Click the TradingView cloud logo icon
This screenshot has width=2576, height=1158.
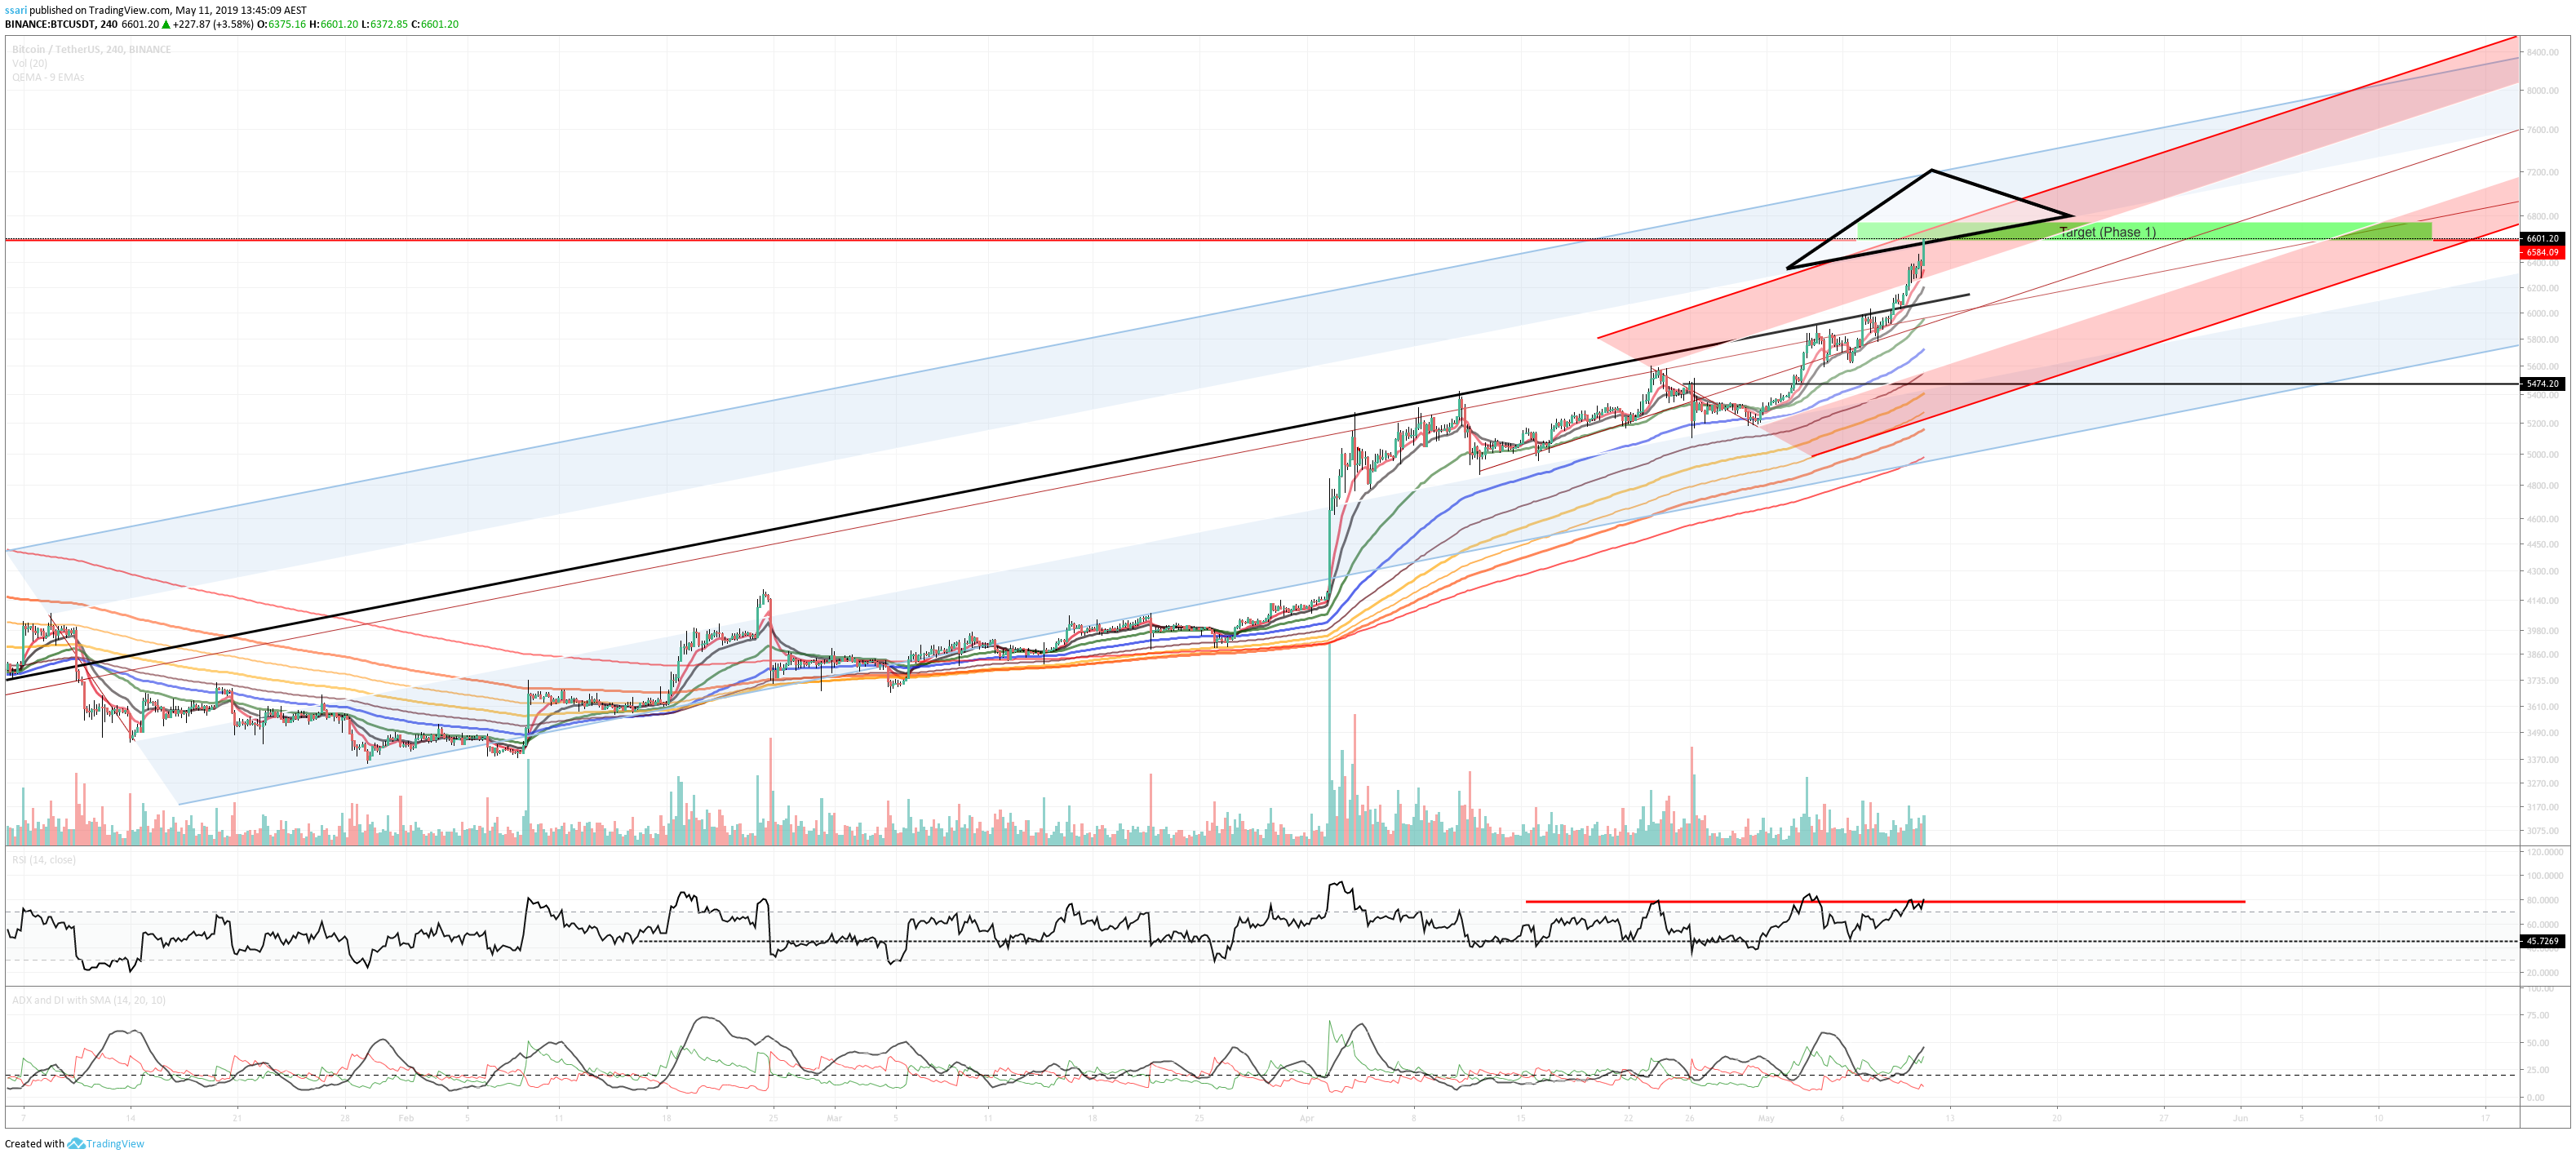(x=75, y=1143)
